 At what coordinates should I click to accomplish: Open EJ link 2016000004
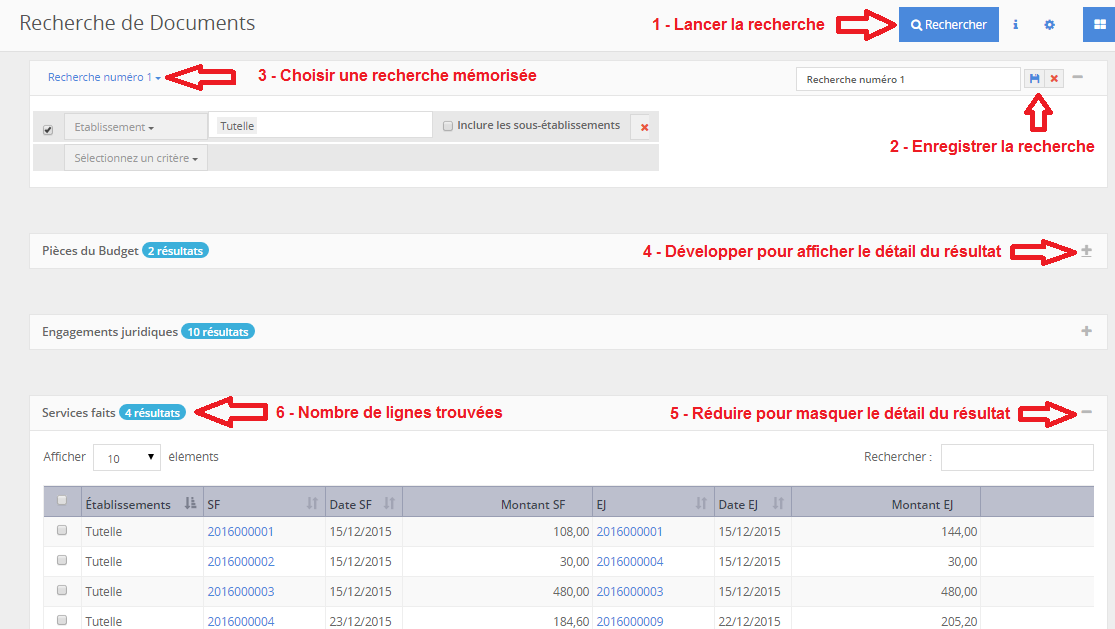pyautogui.click(x=629, y=562)
